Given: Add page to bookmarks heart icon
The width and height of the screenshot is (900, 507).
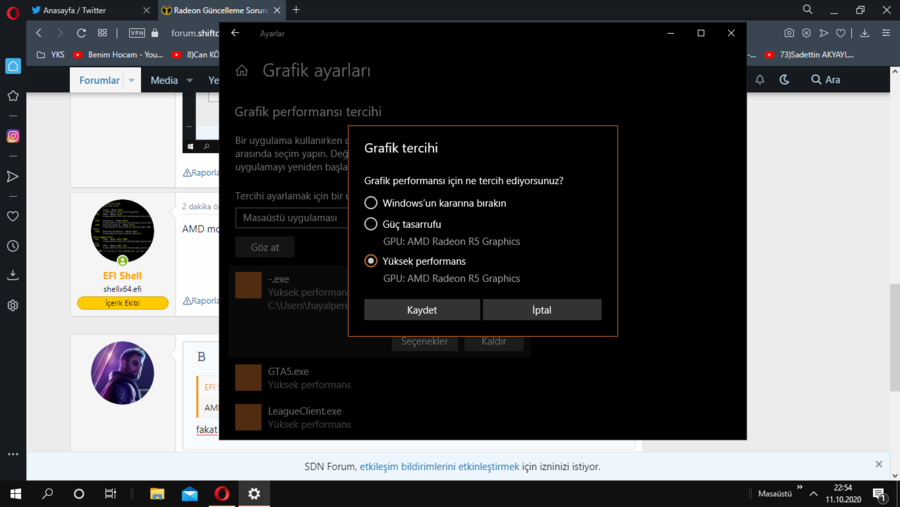Looking at the screenshot, I should coord(840,33).
